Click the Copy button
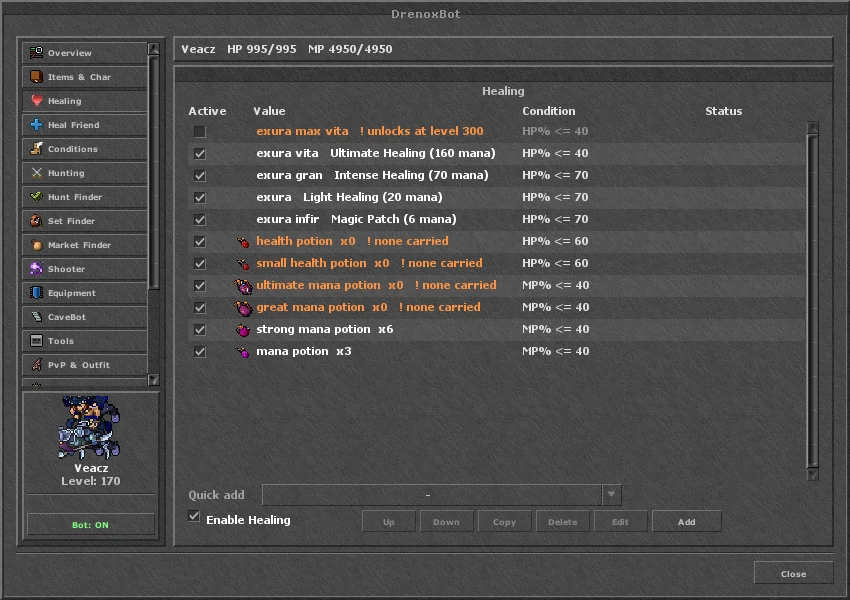Screen dimensions: 850x600 (504, 521)
